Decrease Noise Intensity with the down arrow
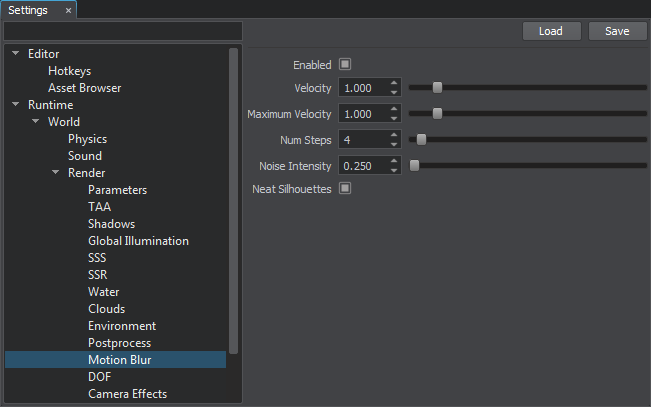Viewport: 651px width, 407px height. click(x=394, y=170)
